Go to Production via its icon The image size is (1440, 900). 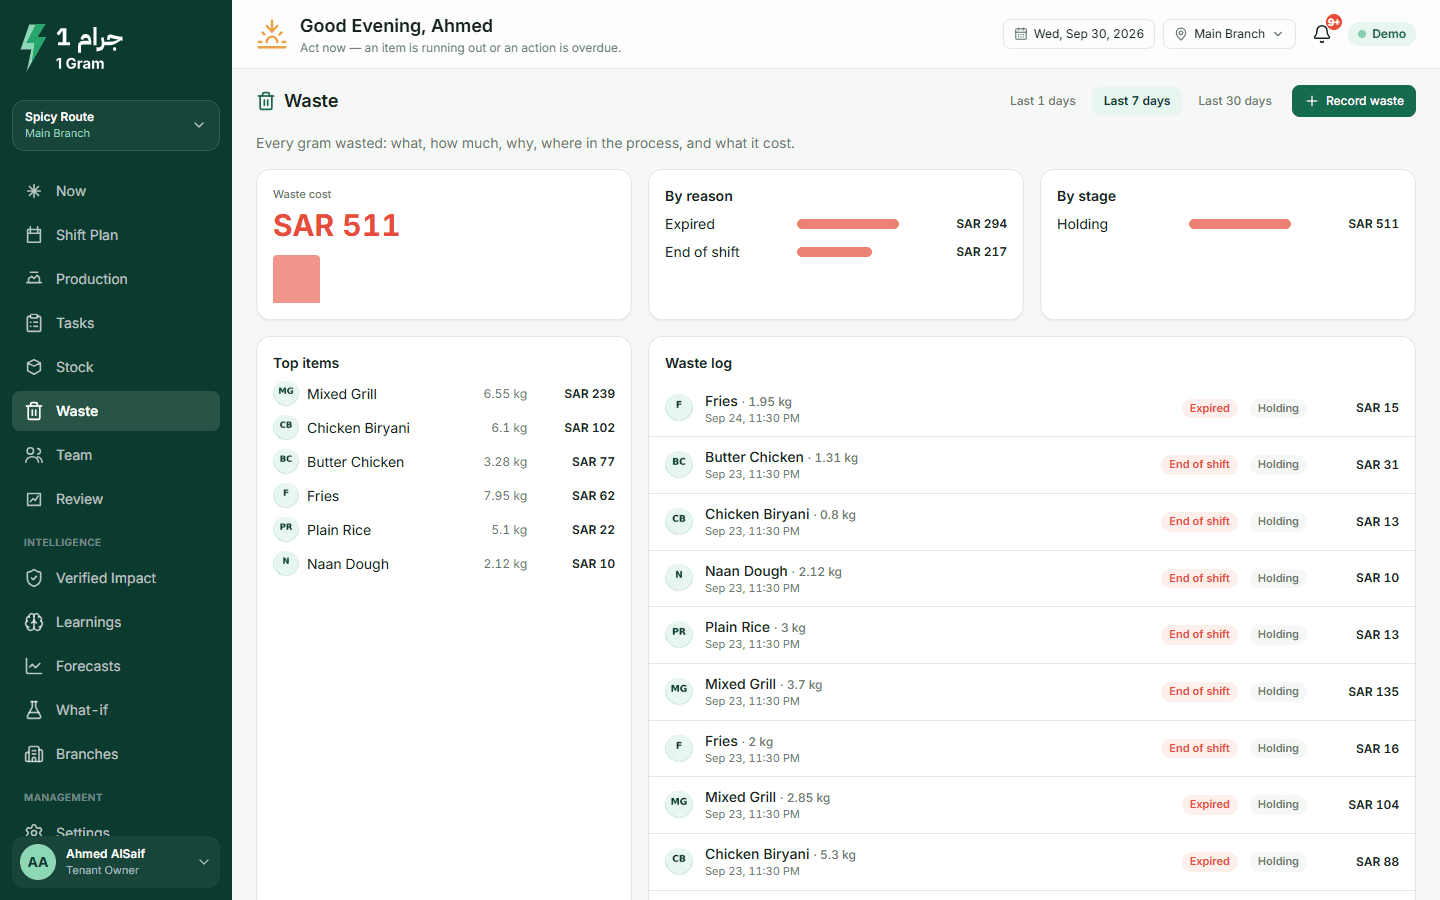34,279
